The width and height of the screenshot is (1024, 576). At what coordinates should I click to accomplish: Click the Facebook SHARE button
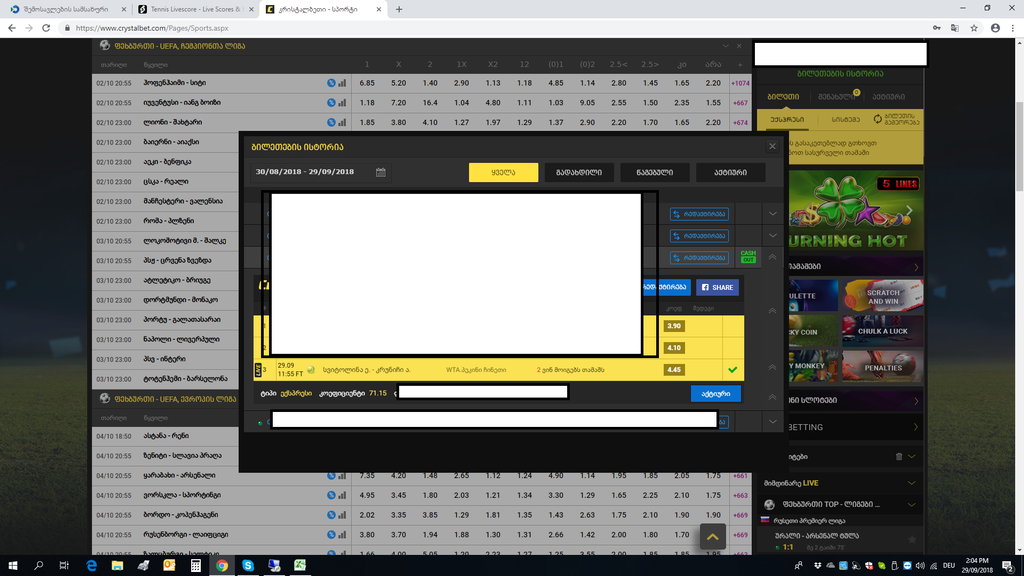pyautogui.click(x=717, y=287)
